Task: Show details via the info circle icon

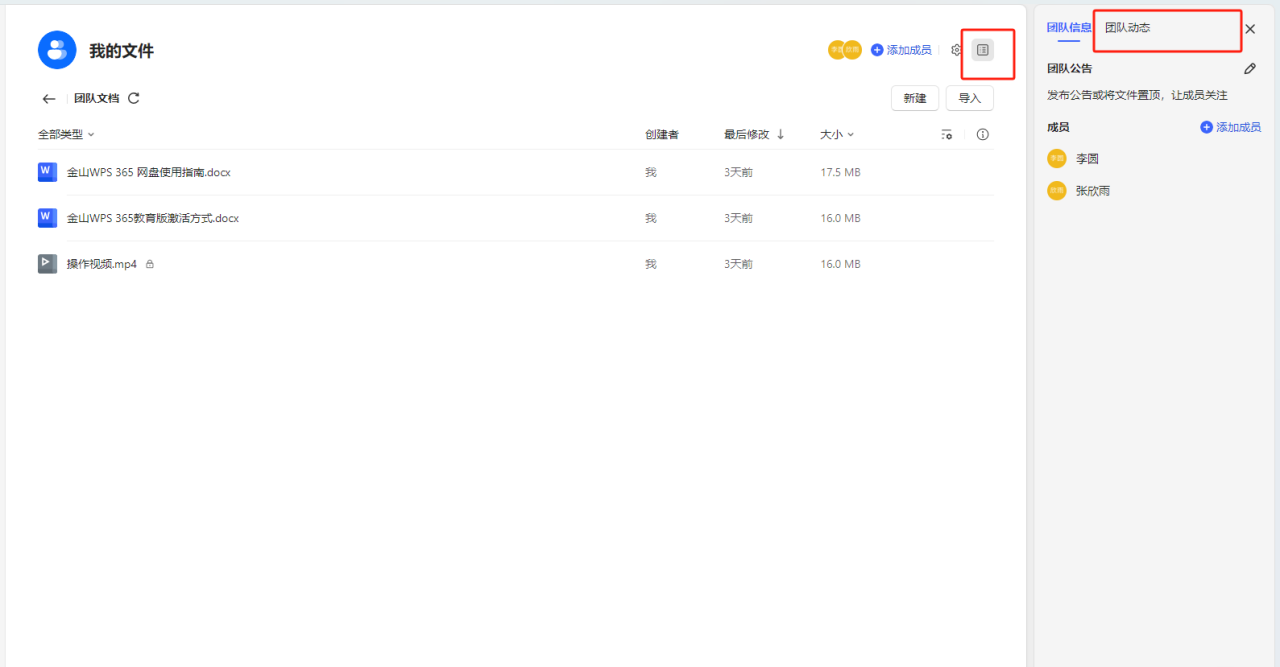Action: point(982,135)
